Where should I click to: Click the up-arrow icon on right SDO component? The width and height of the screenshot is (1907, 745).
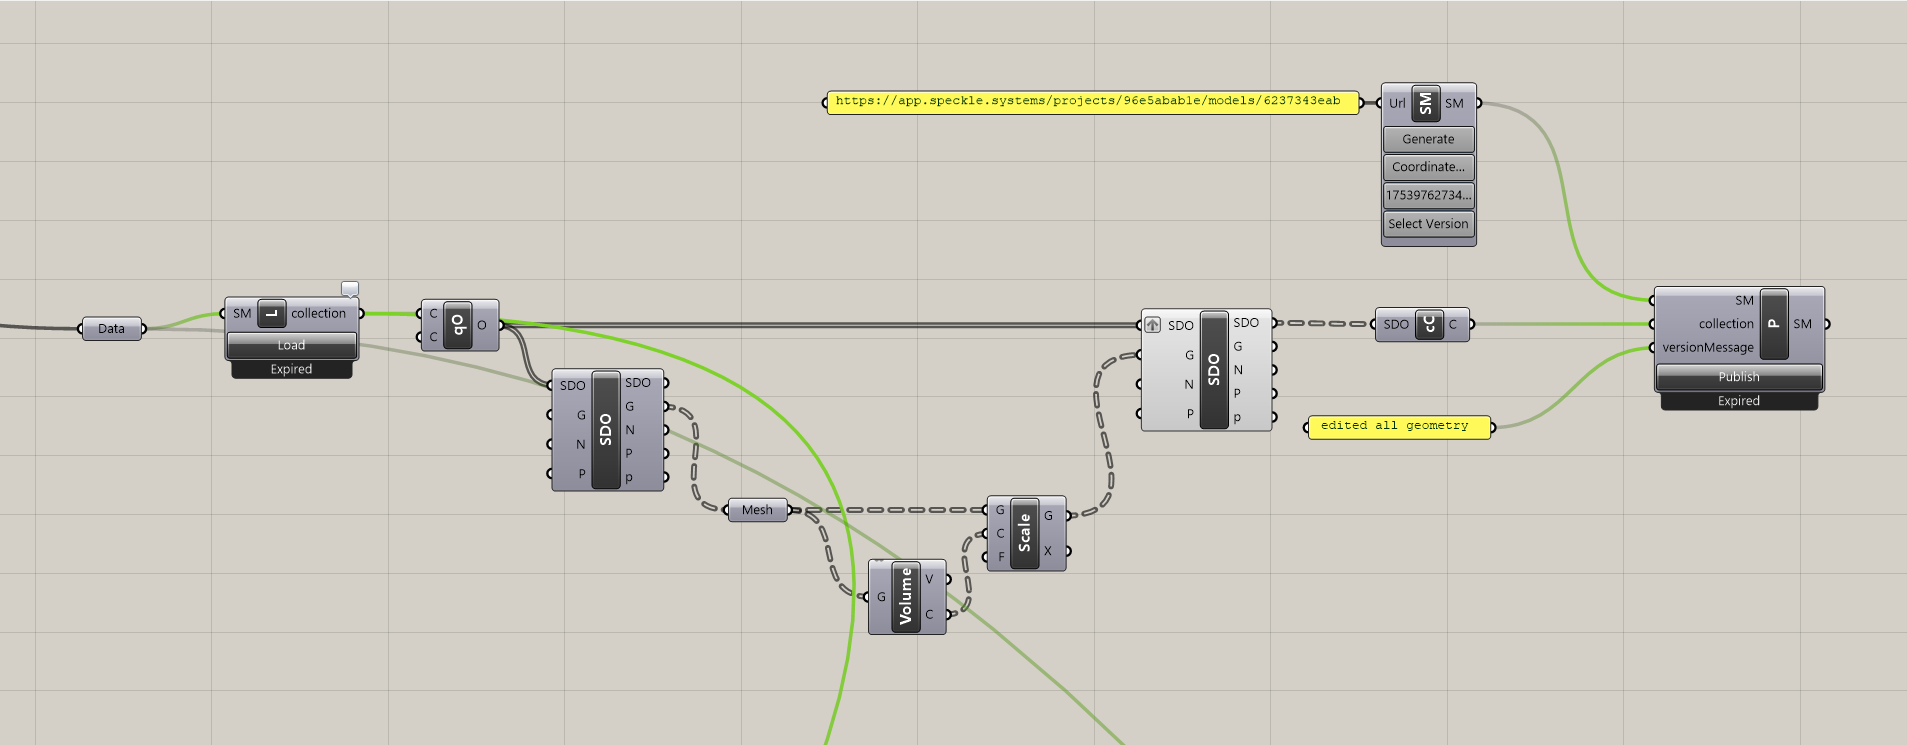1153,325
